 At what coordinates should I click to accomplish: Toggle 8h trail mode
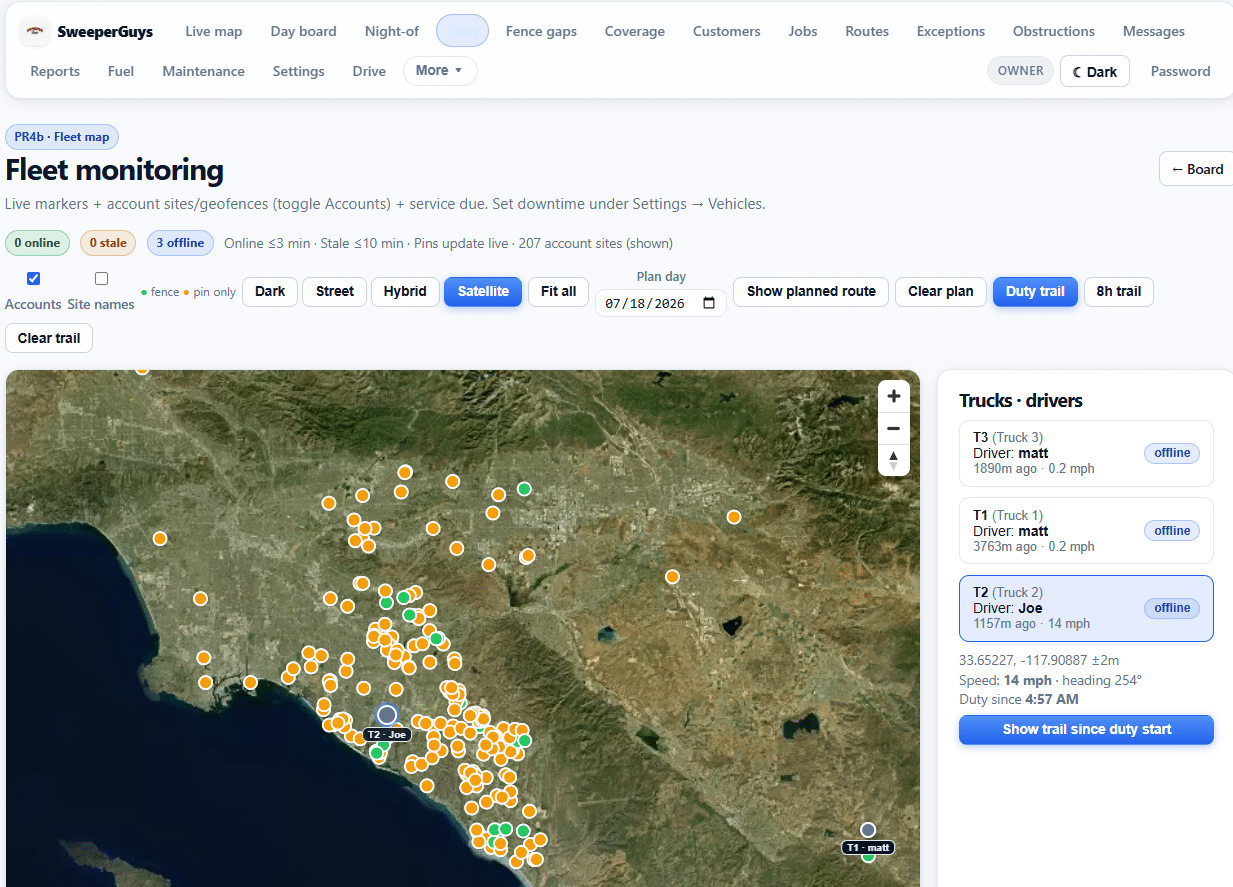(x=1118, y=291)
